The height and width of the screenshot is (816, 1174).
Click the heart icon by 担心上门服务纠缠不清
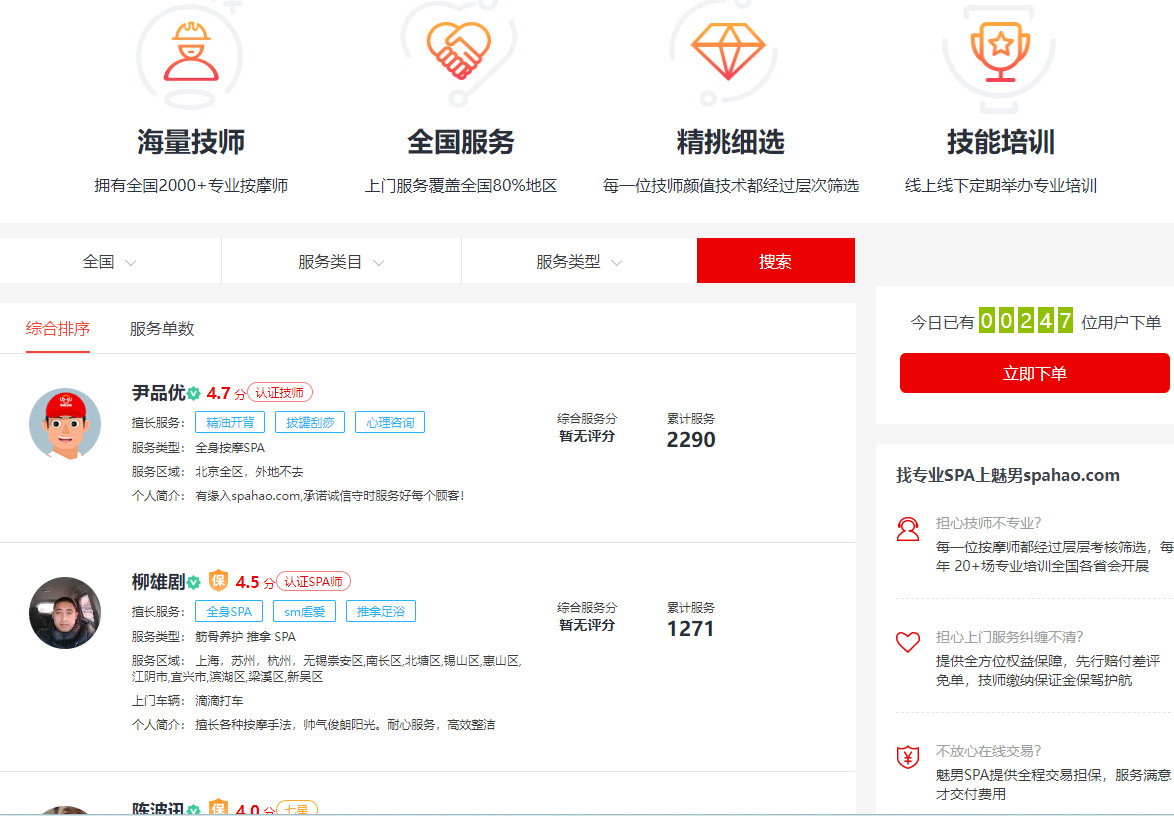(x=907, y=642)
